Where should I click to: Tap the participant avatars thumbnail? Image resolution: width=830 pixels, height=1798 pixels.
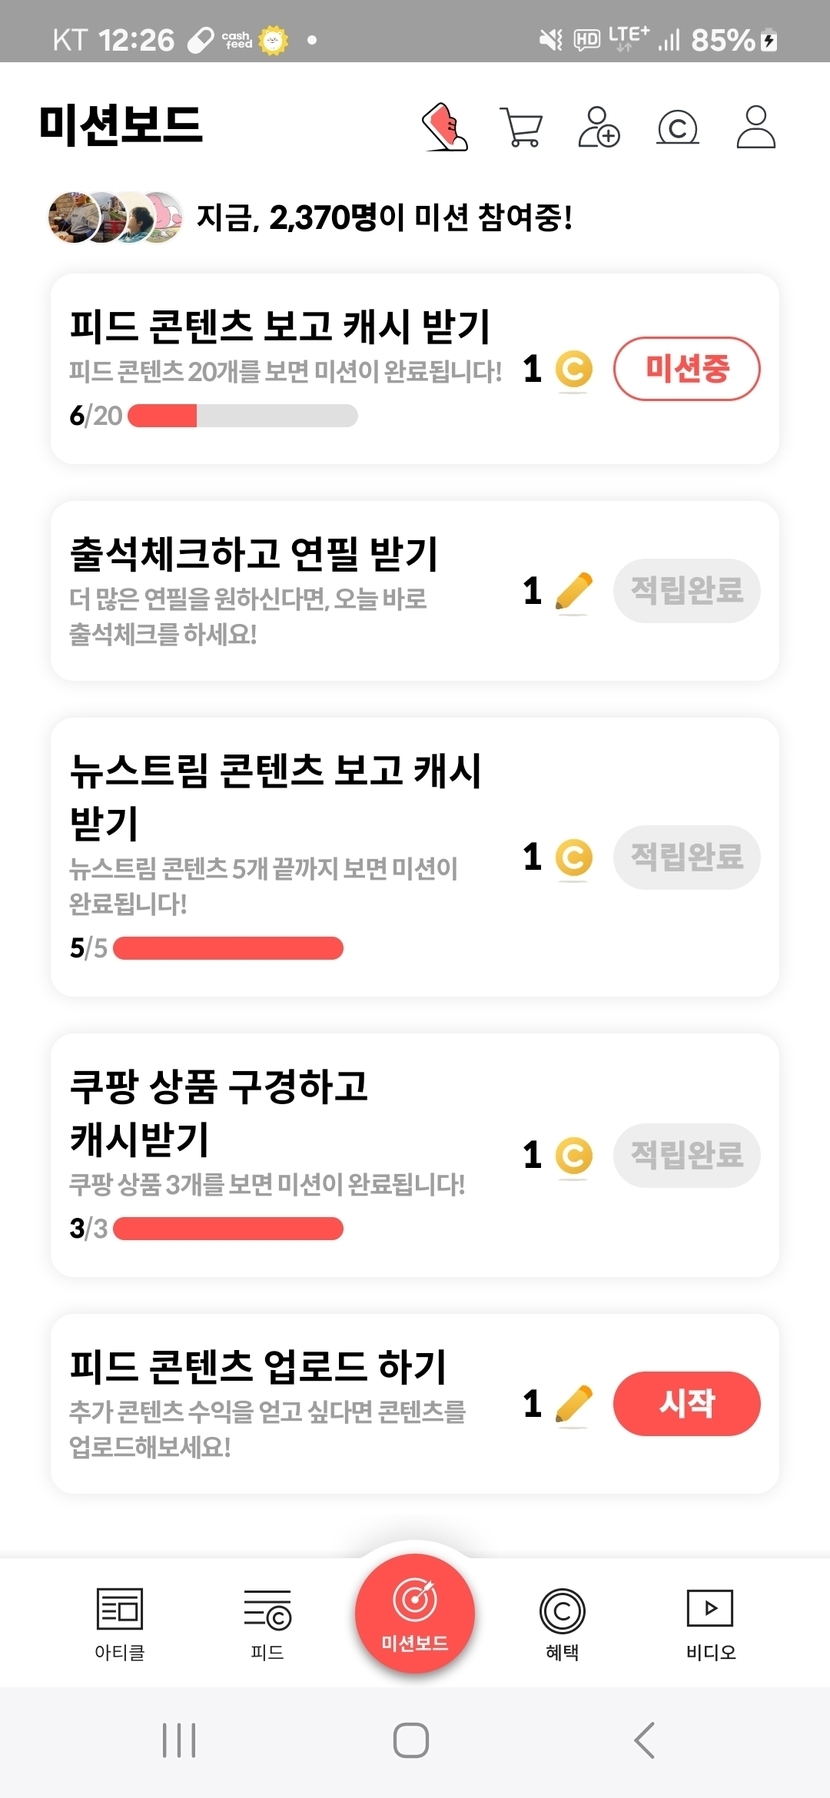[116, 217]
